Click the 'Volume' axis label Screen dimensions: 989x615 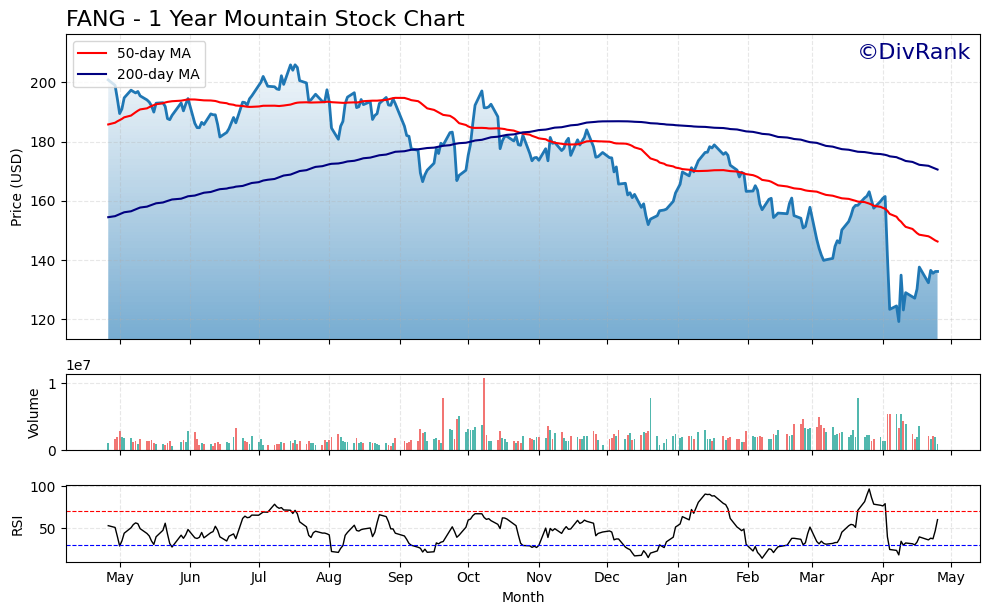[x=33, y=413]
